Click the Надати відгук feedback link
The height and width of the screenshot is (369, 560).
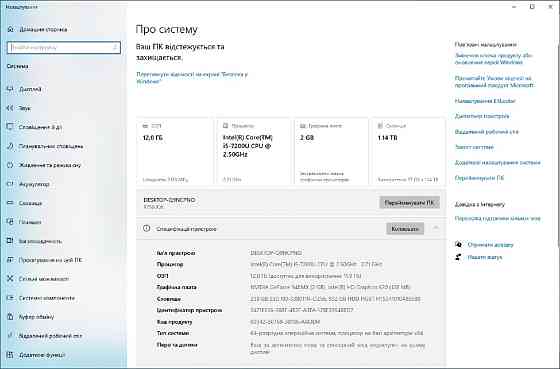pyautogui.click(x=485, y=257)
